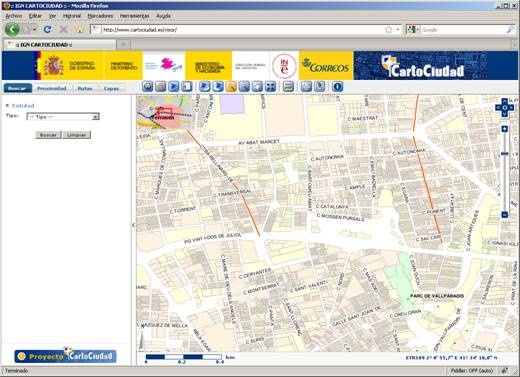This screenshot has width=520, height=377.
Task: Click the four-arrows full extent map icon
Action: tap(270, 87)
